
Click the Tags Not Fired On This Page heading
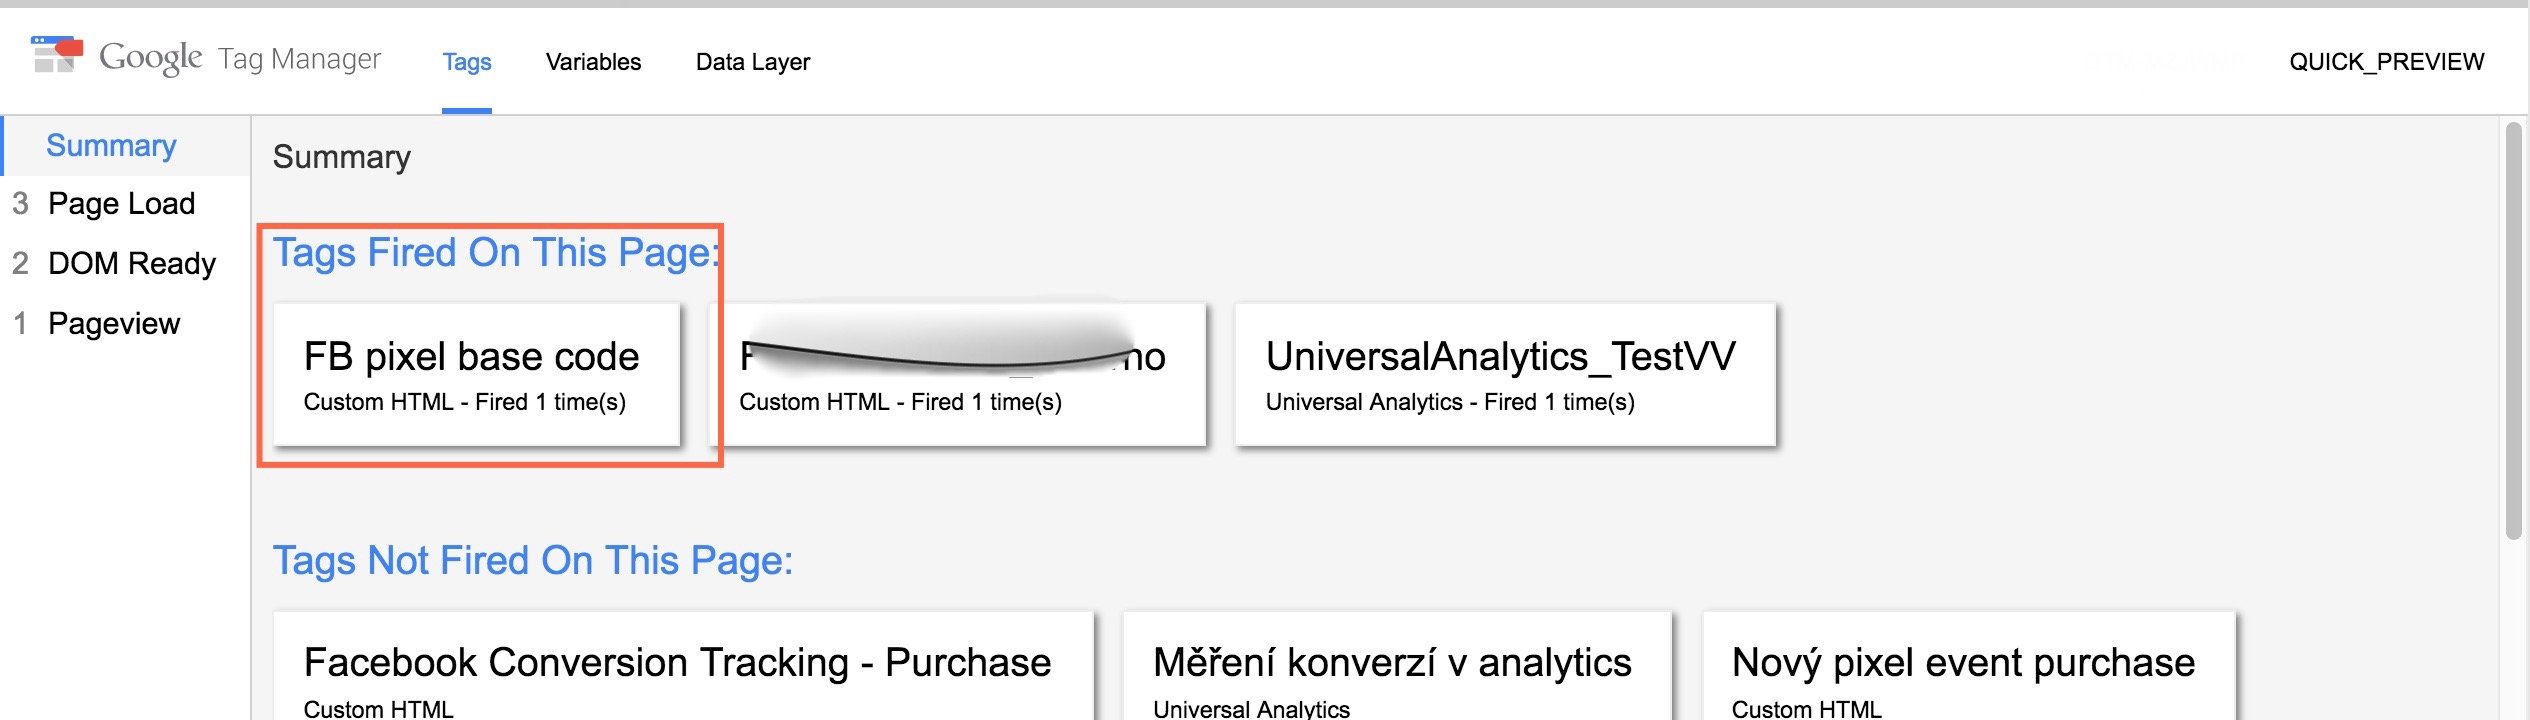(533, 561)
